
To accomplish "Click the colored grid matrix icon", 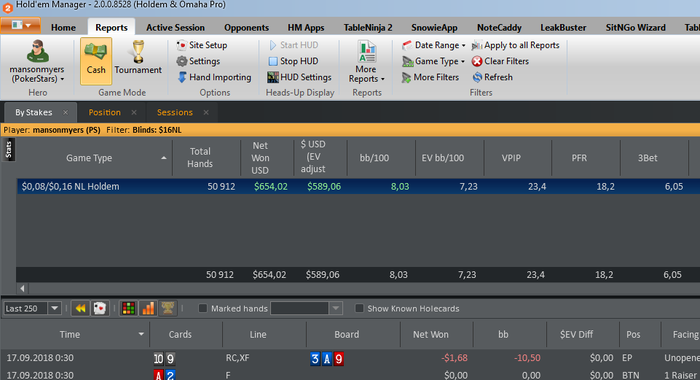I will 129,309.
